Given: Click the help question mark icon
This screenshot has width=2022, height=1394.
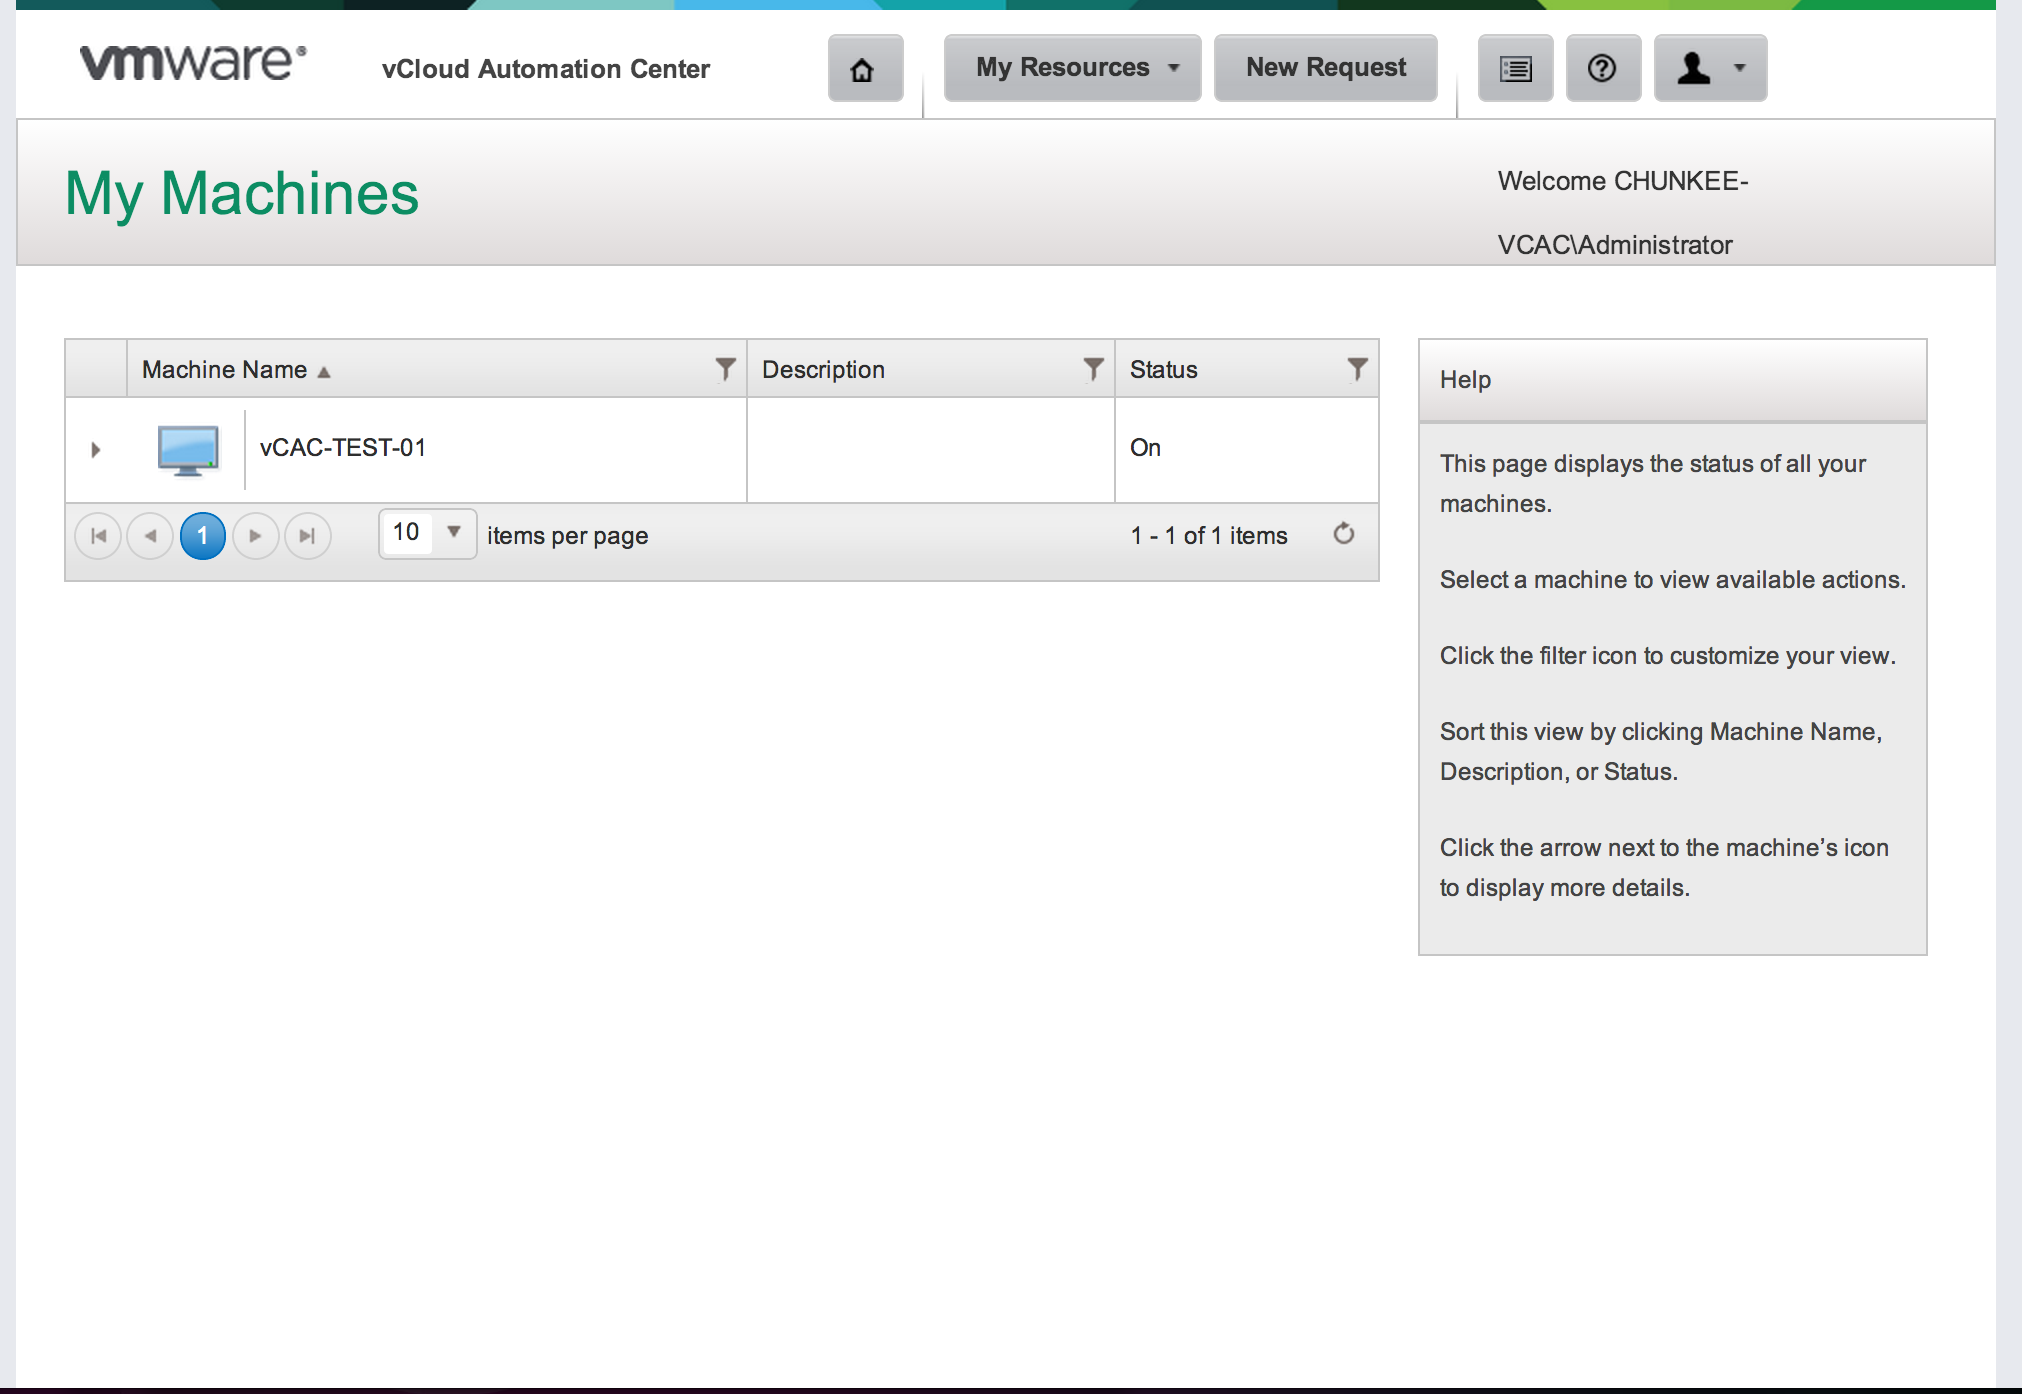Looking at the screenshot, I should click(x=1602, y=68).
